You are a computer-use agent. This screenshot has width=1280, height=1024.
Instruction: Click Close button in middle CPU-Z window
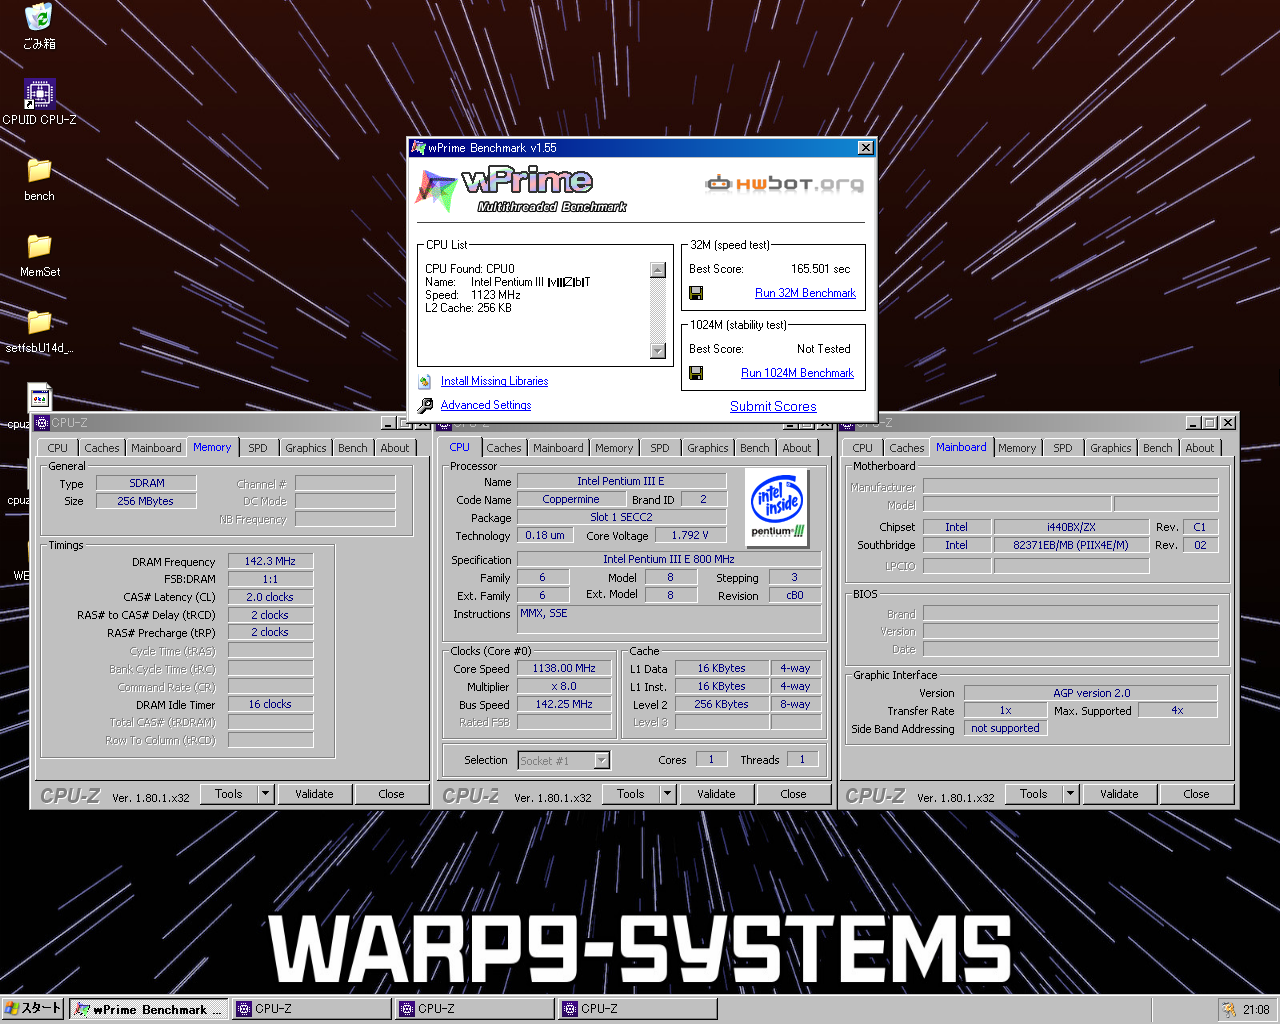tap(793, 794)
